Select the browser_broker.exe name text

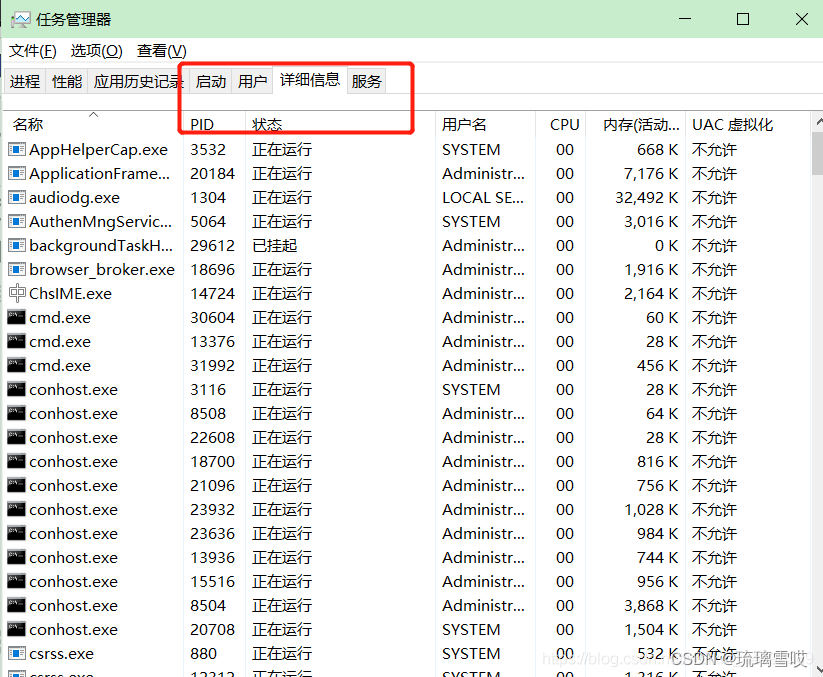102,270
